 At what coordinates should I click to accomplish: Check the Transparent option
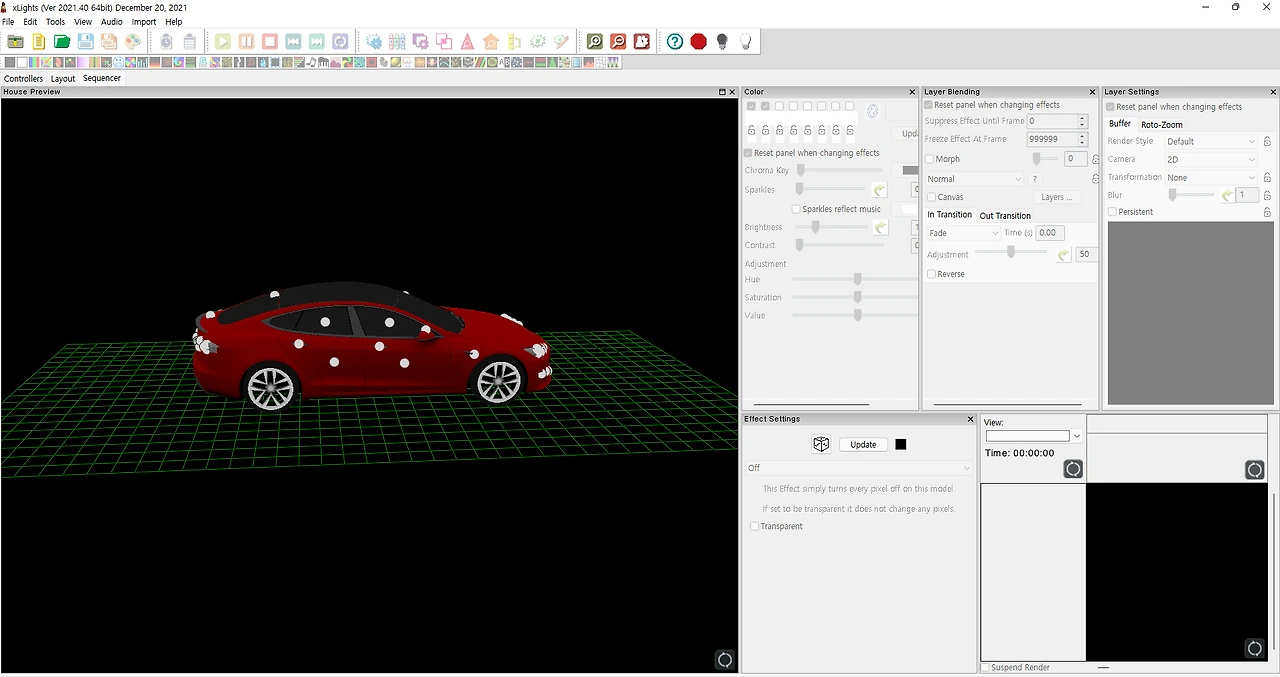click(754, 526)
